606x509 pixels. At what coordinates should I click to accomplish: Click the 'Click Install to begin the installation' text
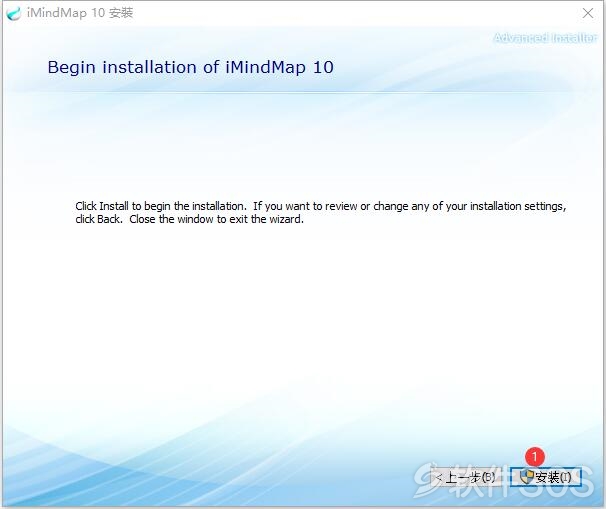click(x=161, y=206)
